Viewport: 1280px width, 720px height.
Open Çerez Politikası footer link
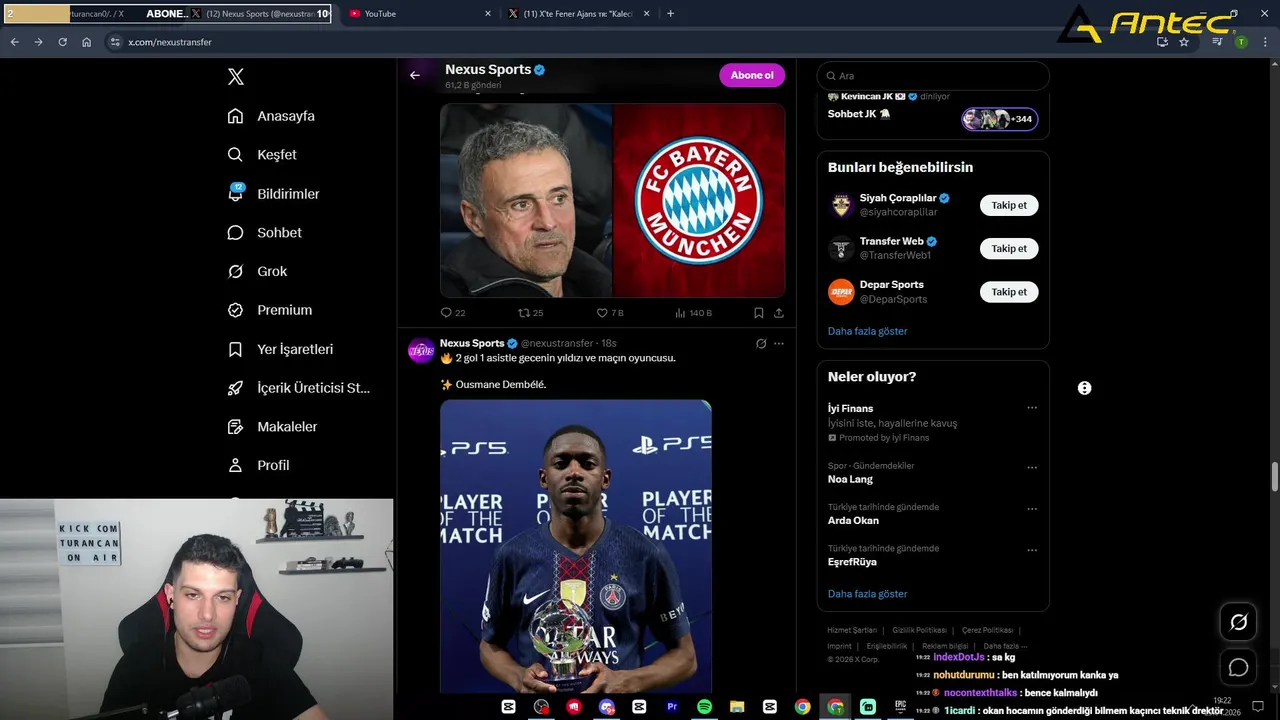coord(987,630)
